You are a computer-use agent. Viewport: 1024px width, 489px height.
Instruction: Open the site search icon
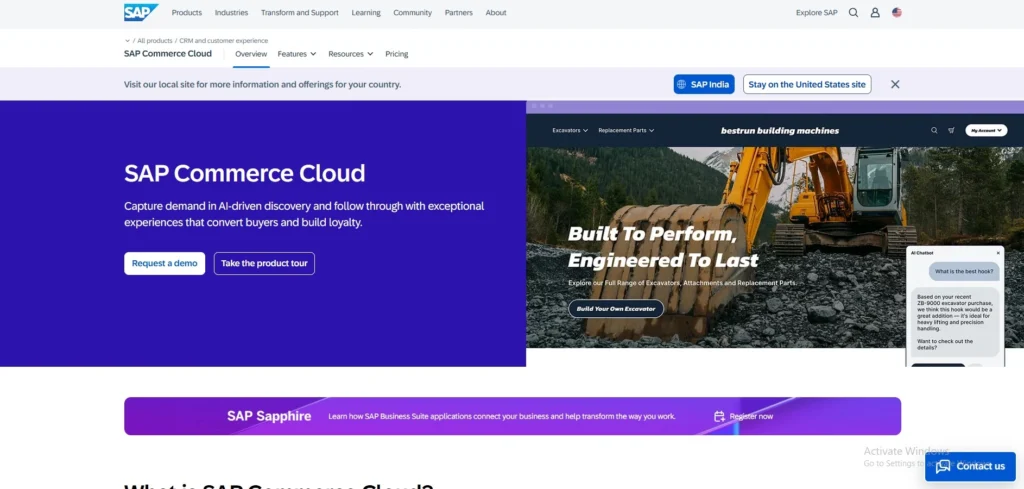click(x=853, y=12)
